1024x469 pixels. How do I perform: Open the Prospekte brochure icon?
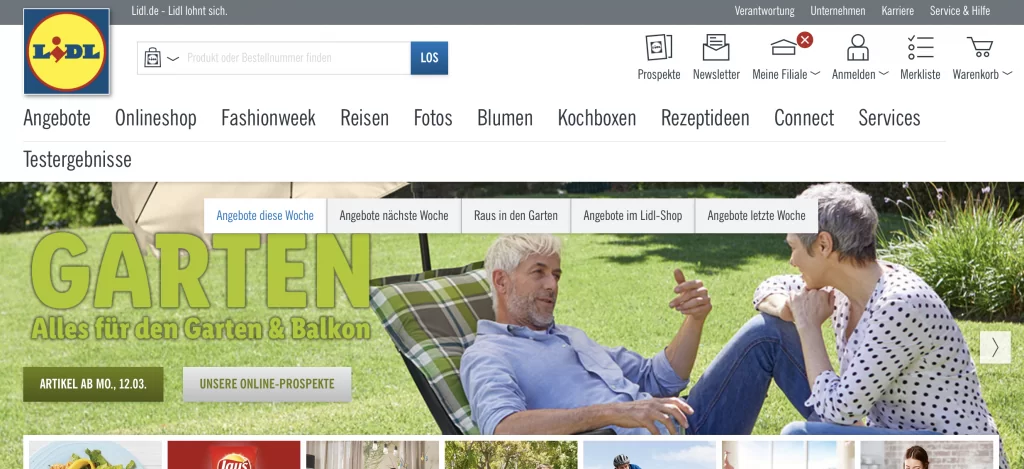pyautogui.click(x=659, y=48)
